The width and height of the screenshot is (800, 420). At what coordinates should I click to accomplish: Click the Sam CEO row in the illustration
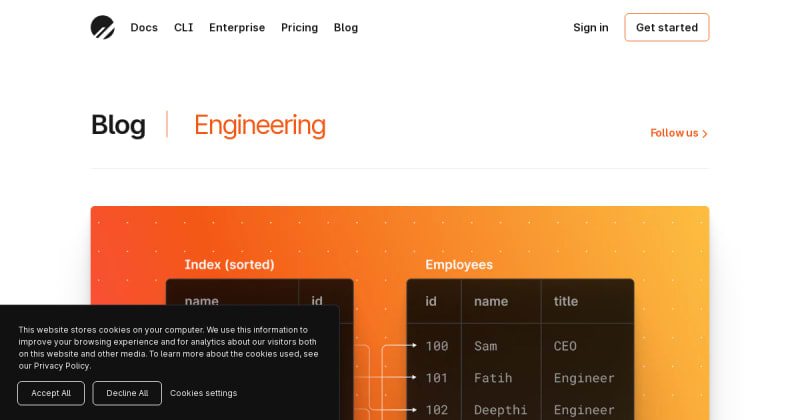[x=520, y=346]
